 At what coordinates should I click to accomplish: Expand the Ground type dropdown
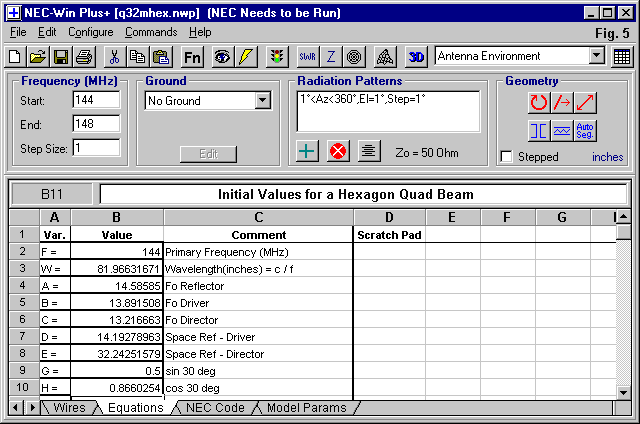pyautogui.click(x=263, y=101)
